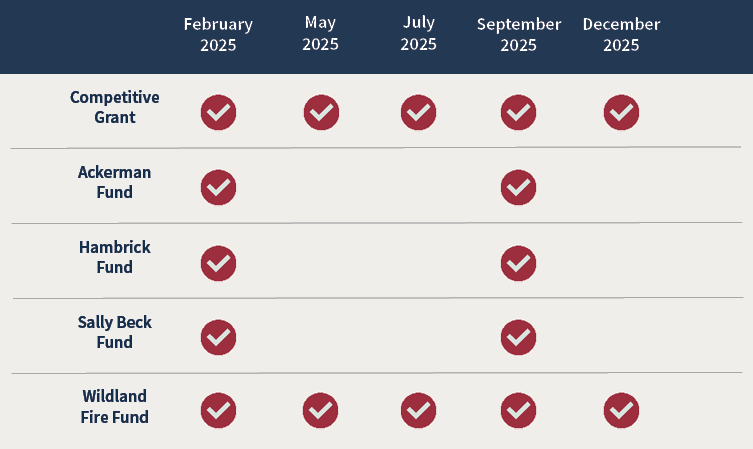
Task: Select the December 2025 column header
Action: point(621,35)
